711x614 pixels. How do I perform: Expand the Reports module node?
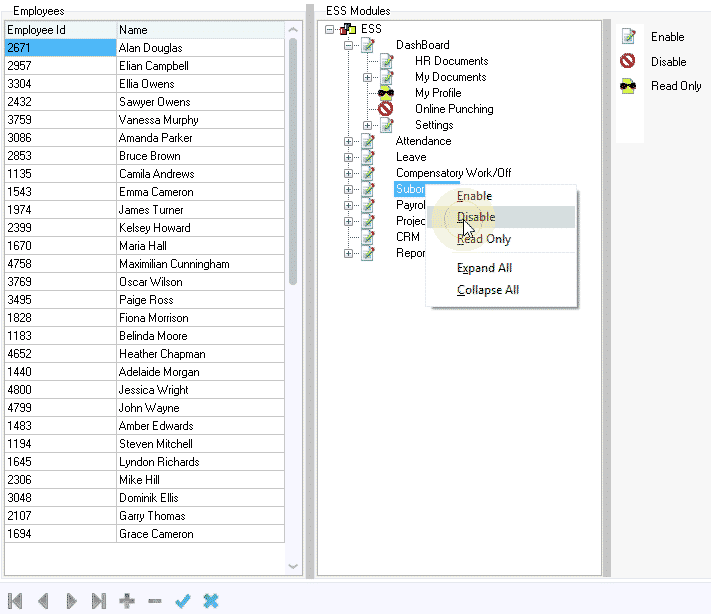(348, 253)
